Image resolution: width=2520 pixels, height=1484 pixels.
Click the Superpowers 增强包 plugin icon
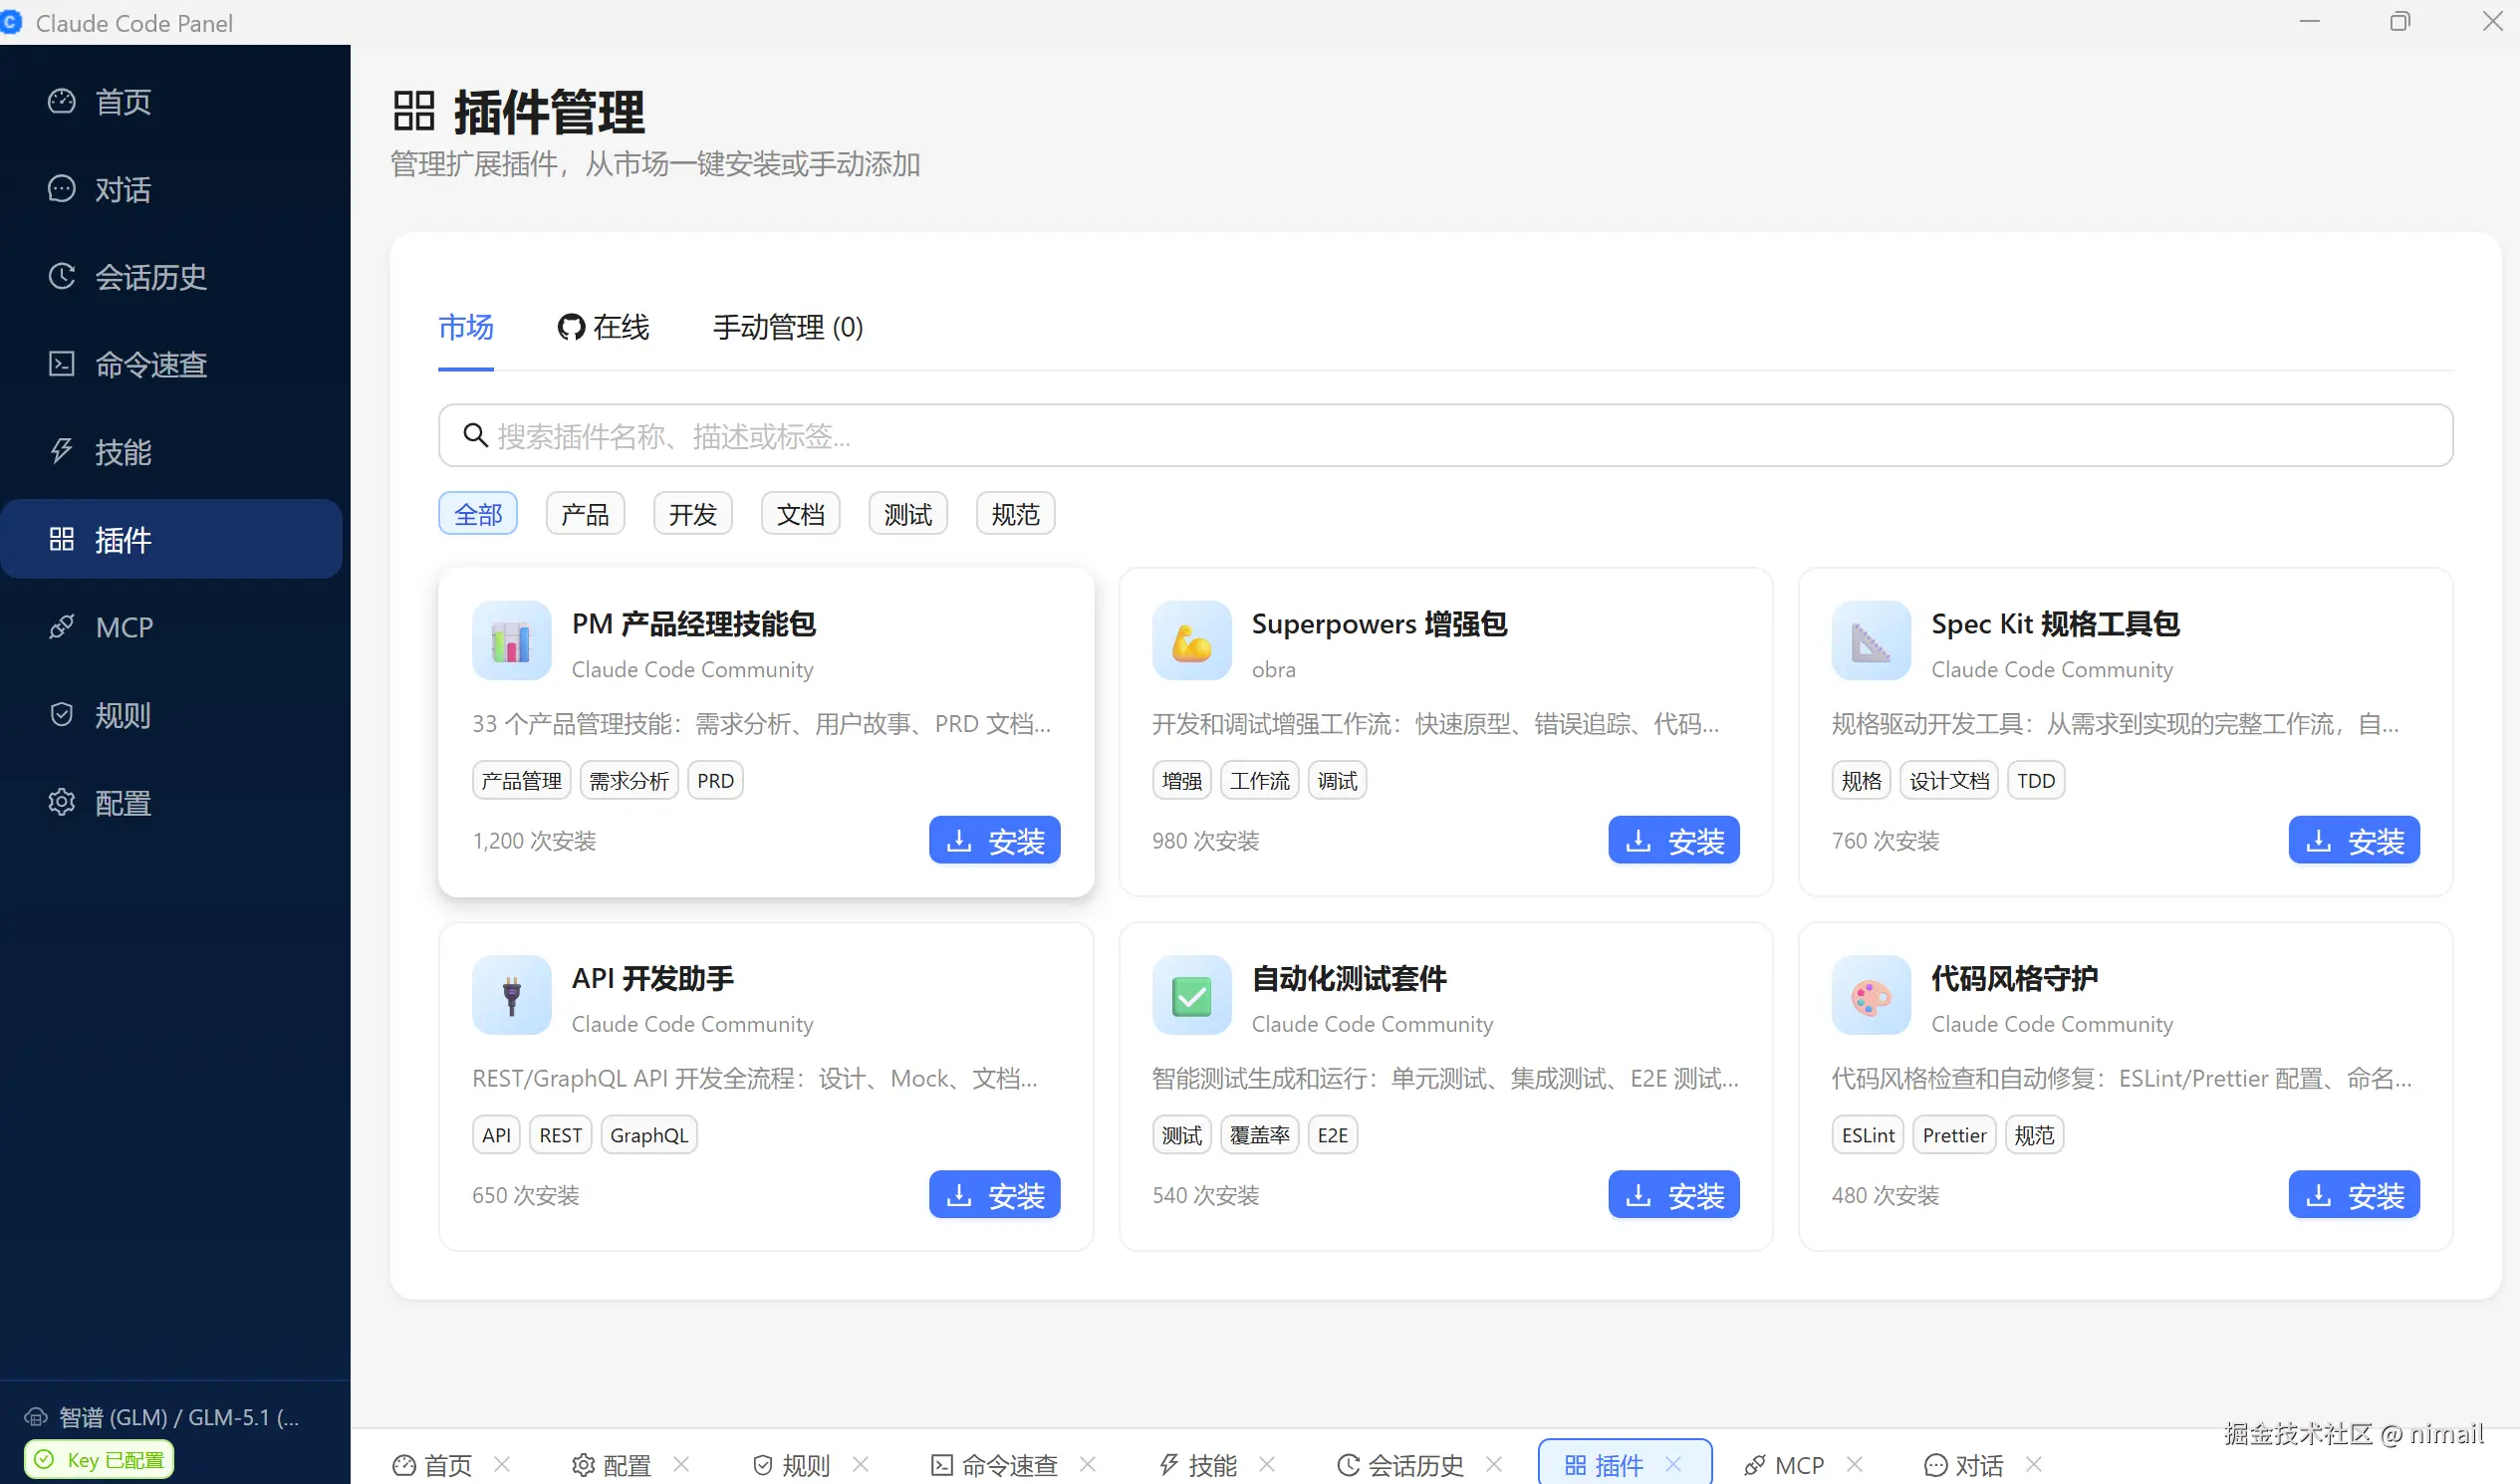click(1190, 641)
